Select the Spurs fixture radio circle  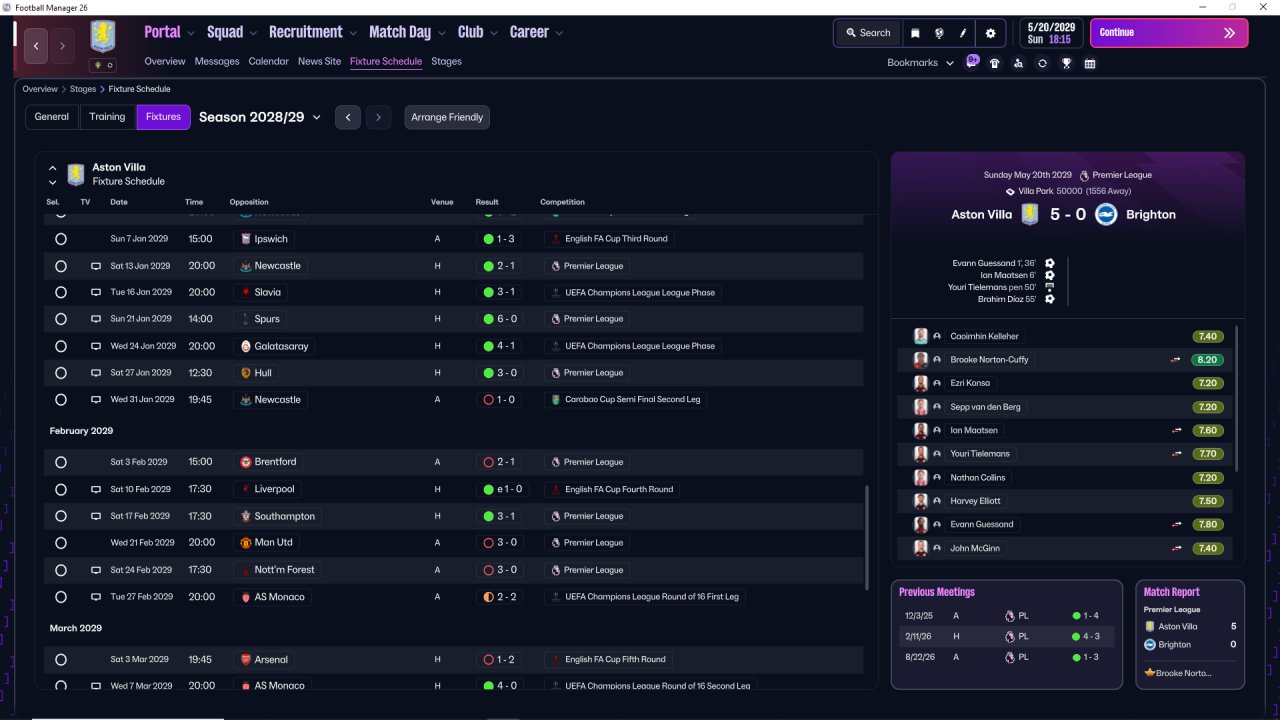pos(61,319)
